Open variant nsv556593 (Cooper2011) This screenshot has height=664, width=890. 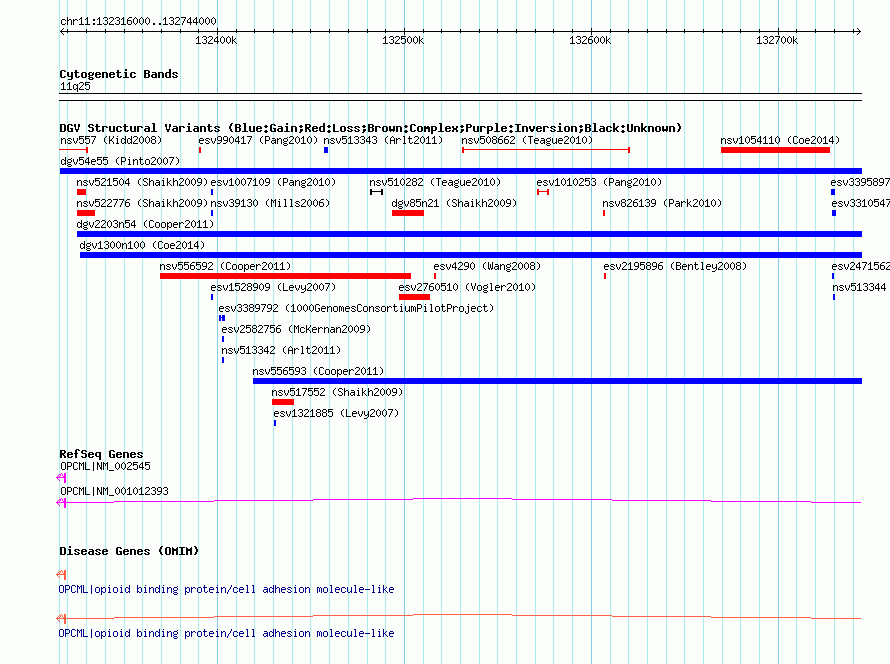click(318, 371)
